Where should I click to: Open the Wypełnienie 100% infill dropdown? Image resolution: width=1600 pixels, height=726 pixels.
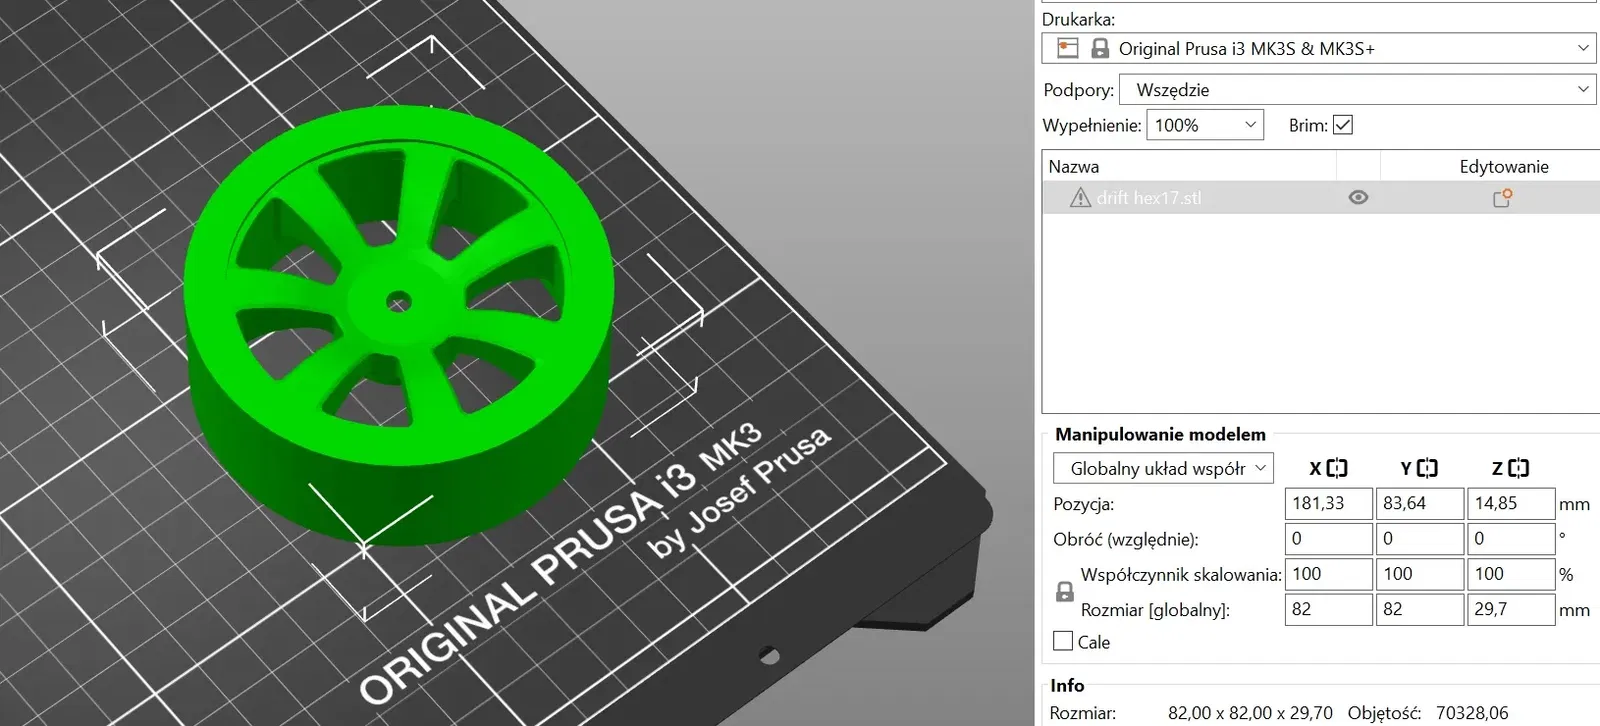(x=1205, y=125)
